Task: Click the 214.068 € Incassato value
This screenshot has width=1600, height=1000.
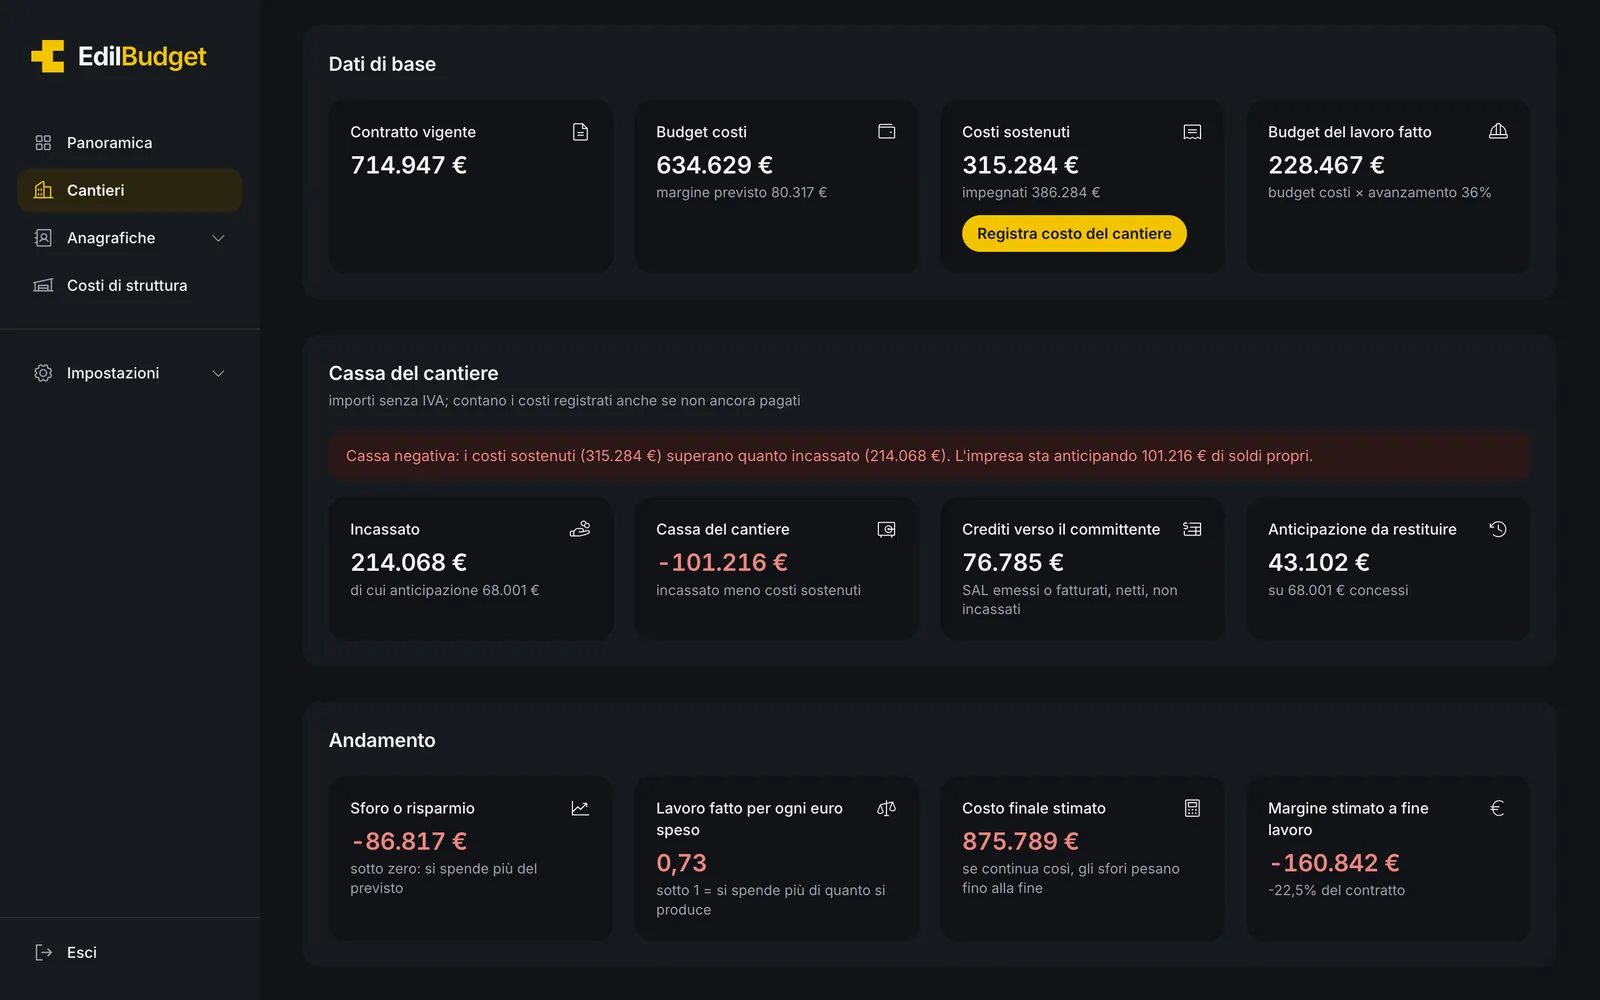Action: (x=408, y=562)
